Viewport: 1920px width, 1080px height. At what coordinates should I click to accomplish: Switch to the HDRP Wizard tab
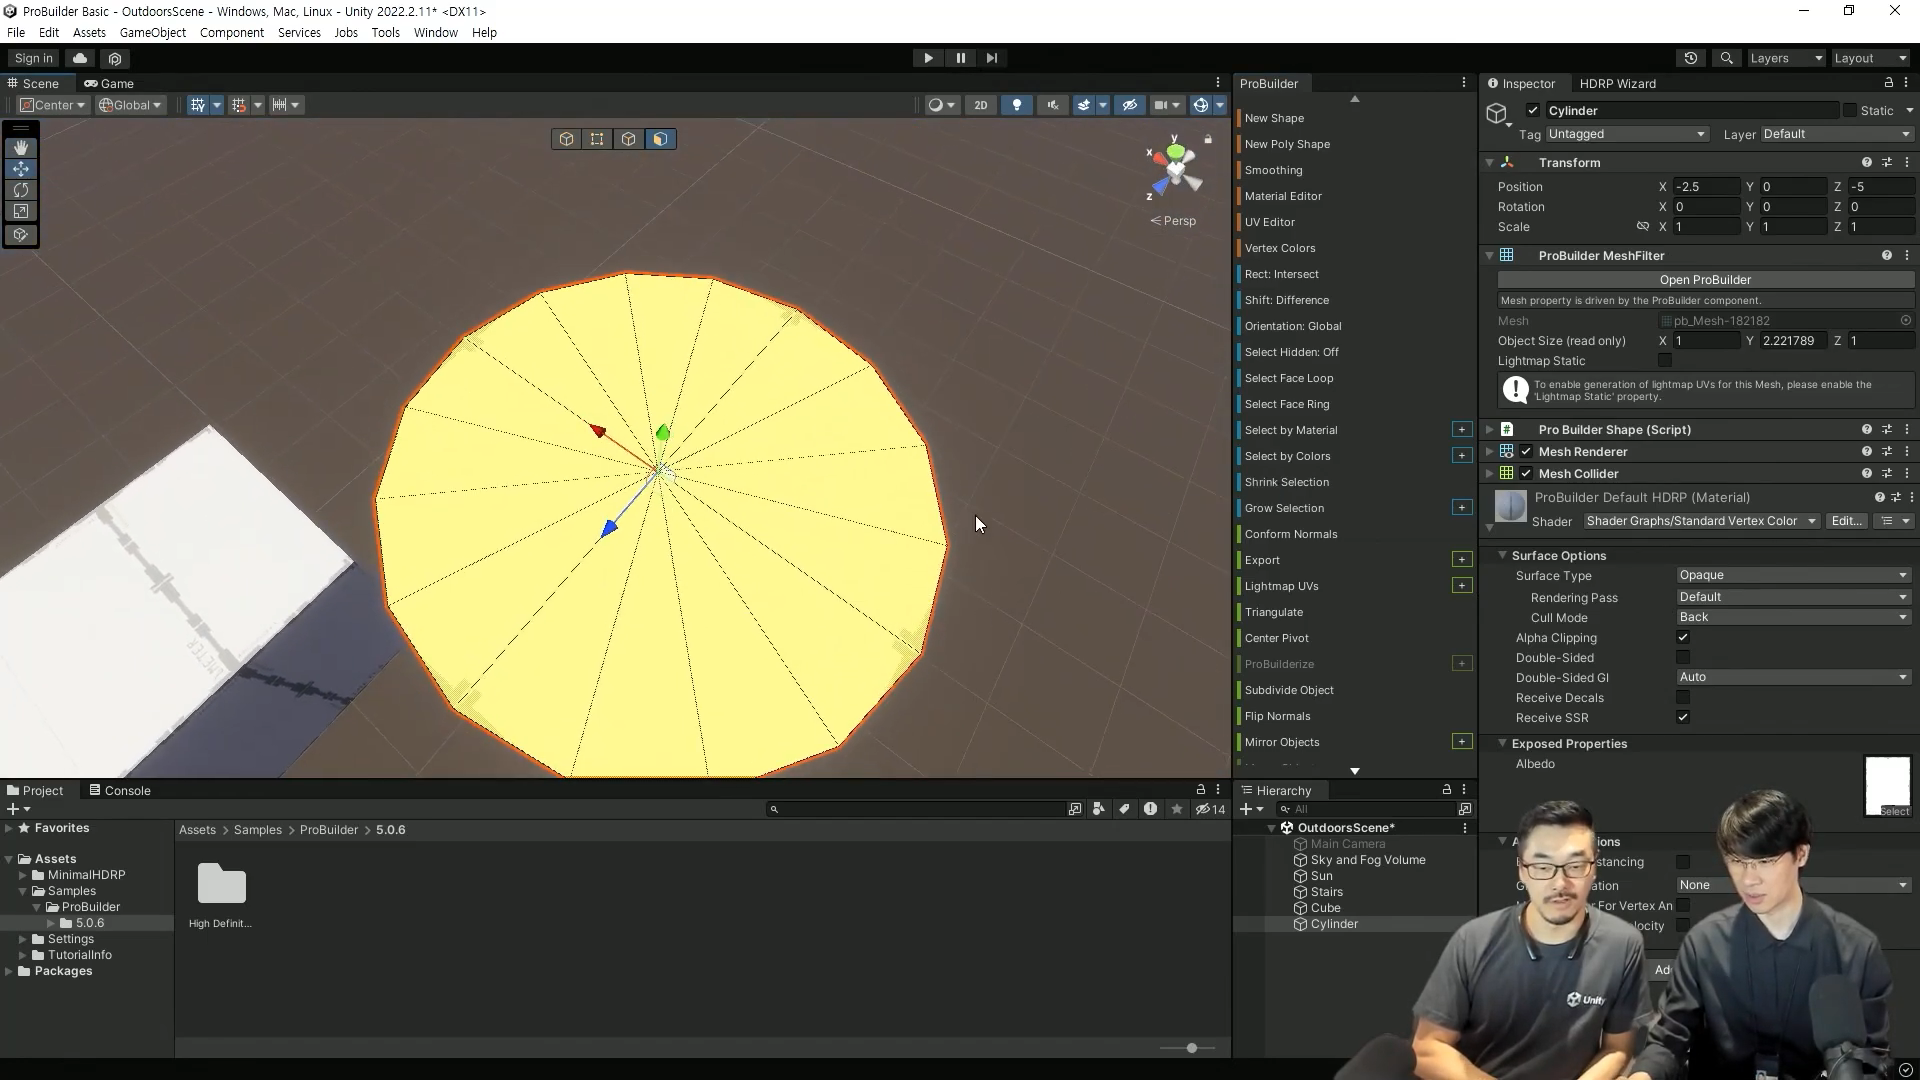[x=1617, y=84]
